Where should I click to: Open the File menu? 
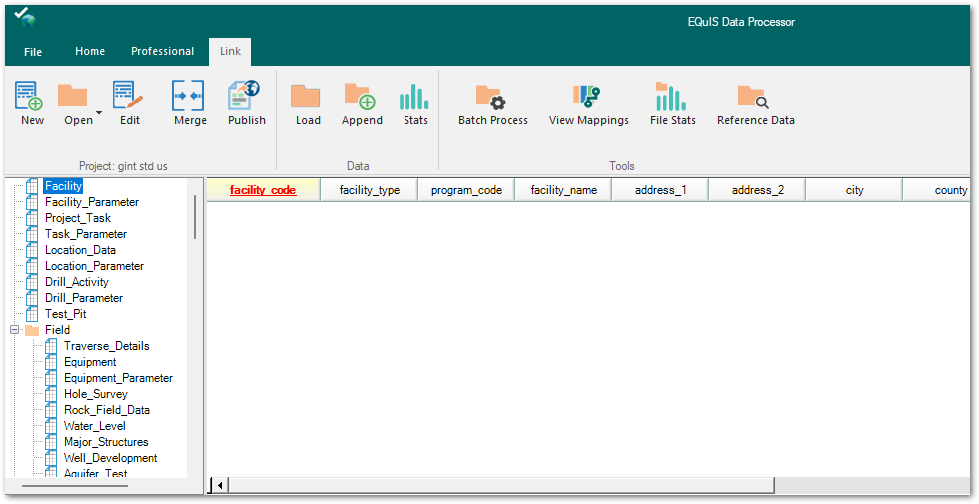tap(33, 52)
